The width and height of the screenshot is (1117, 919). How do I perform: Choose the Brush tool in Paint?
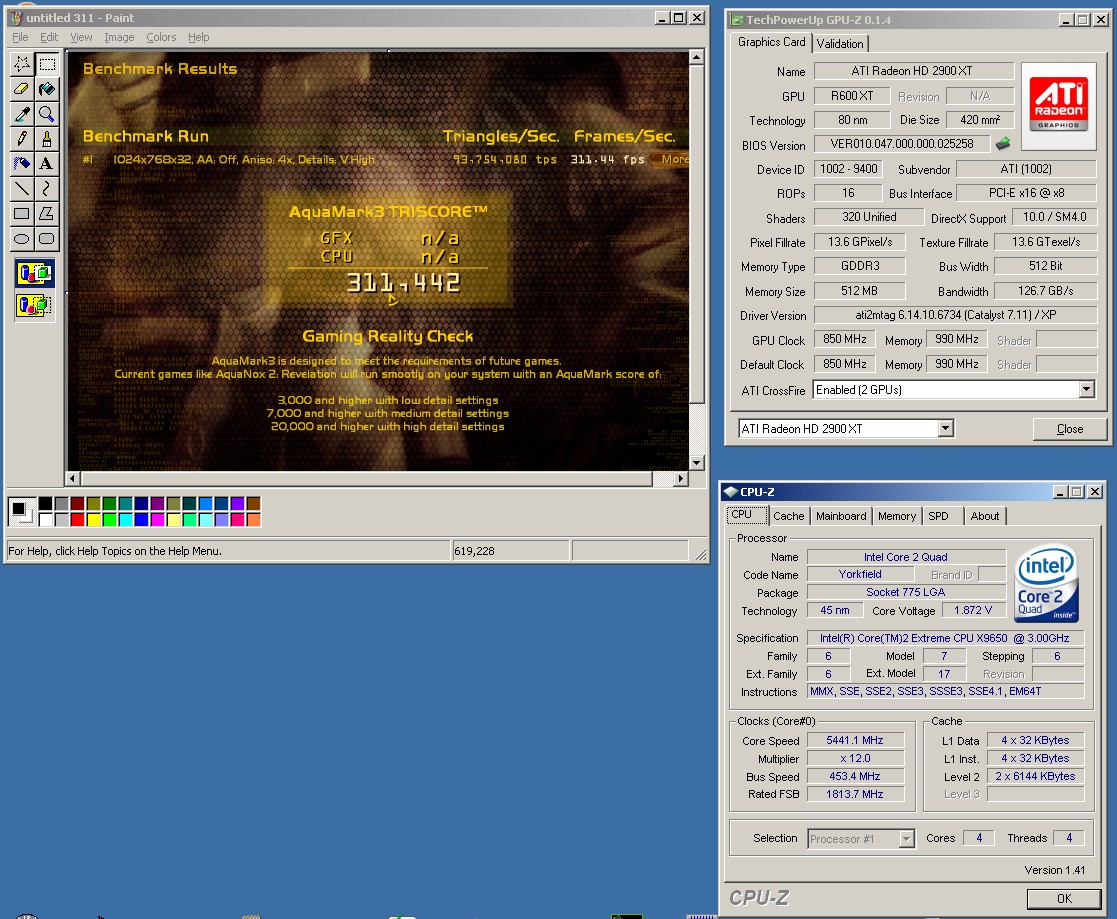(x=47, y=139)
